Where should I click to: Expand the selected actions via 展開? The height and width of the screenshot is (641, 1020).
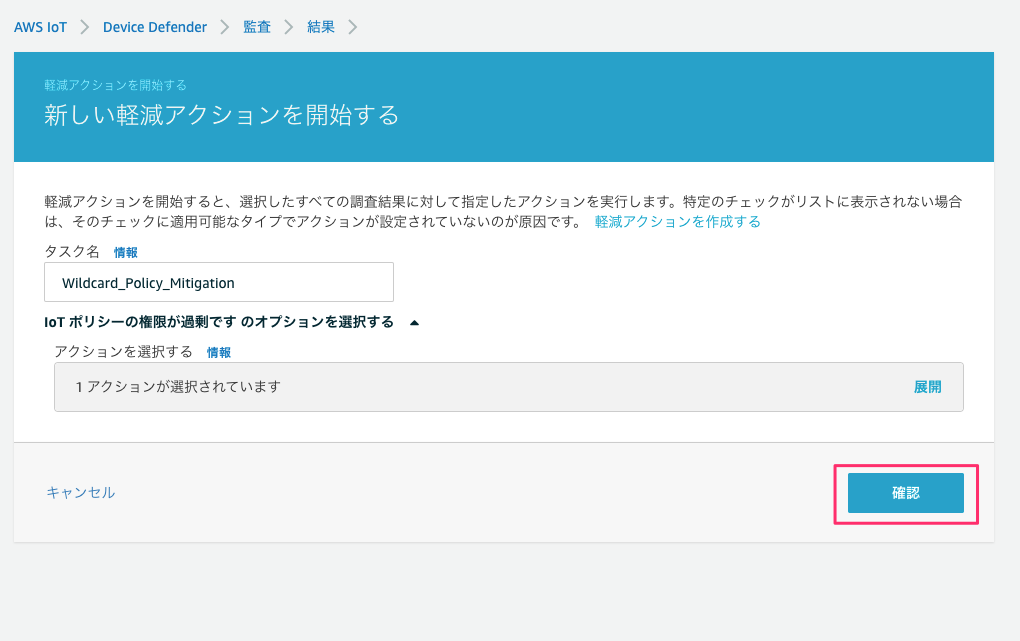929,386
